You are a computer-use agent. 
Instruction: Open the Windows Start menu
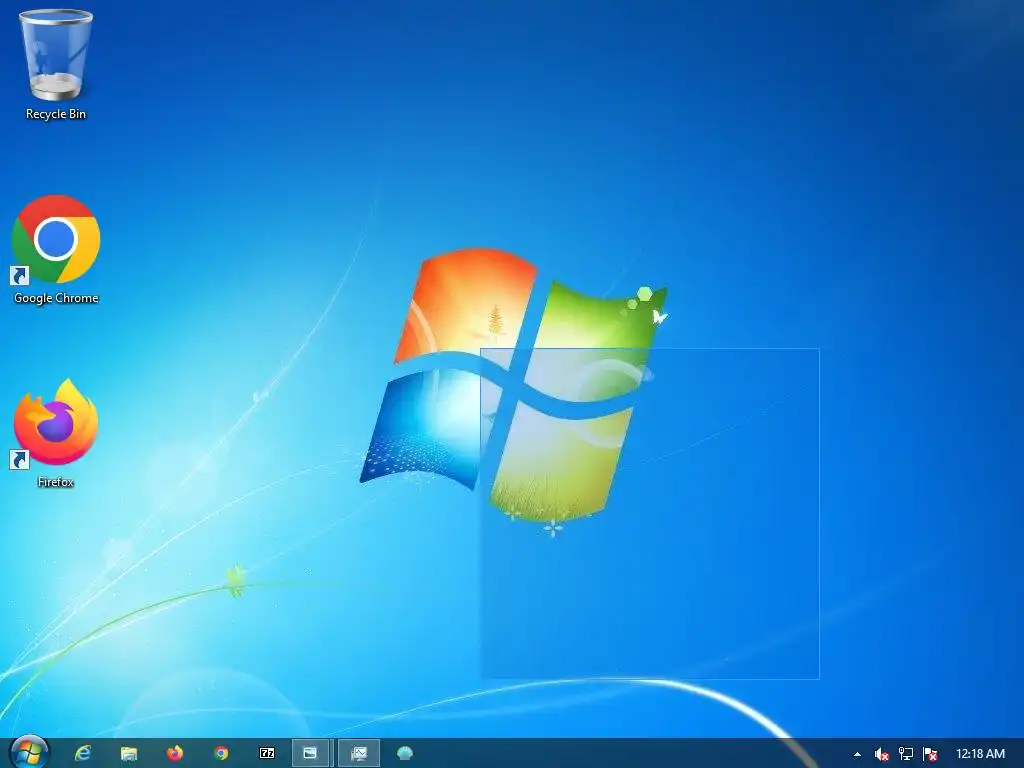30,753
